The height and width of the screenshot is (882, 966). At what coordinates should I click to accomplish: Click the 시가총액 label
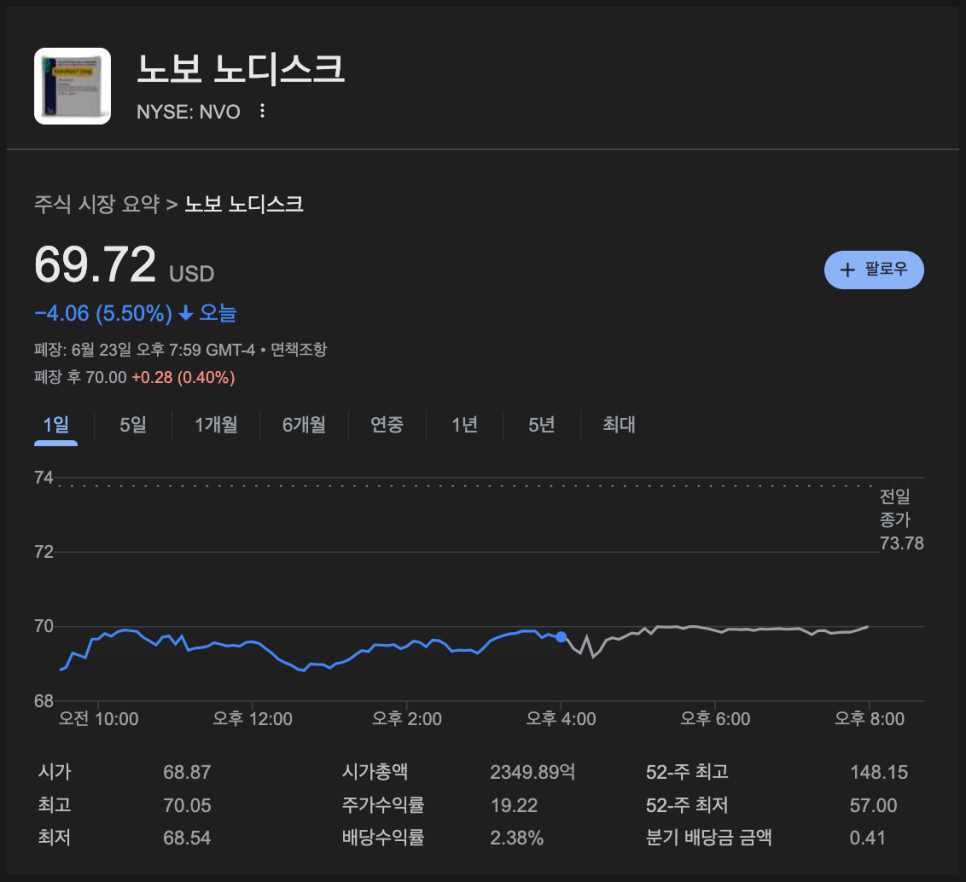click(375, 772)
